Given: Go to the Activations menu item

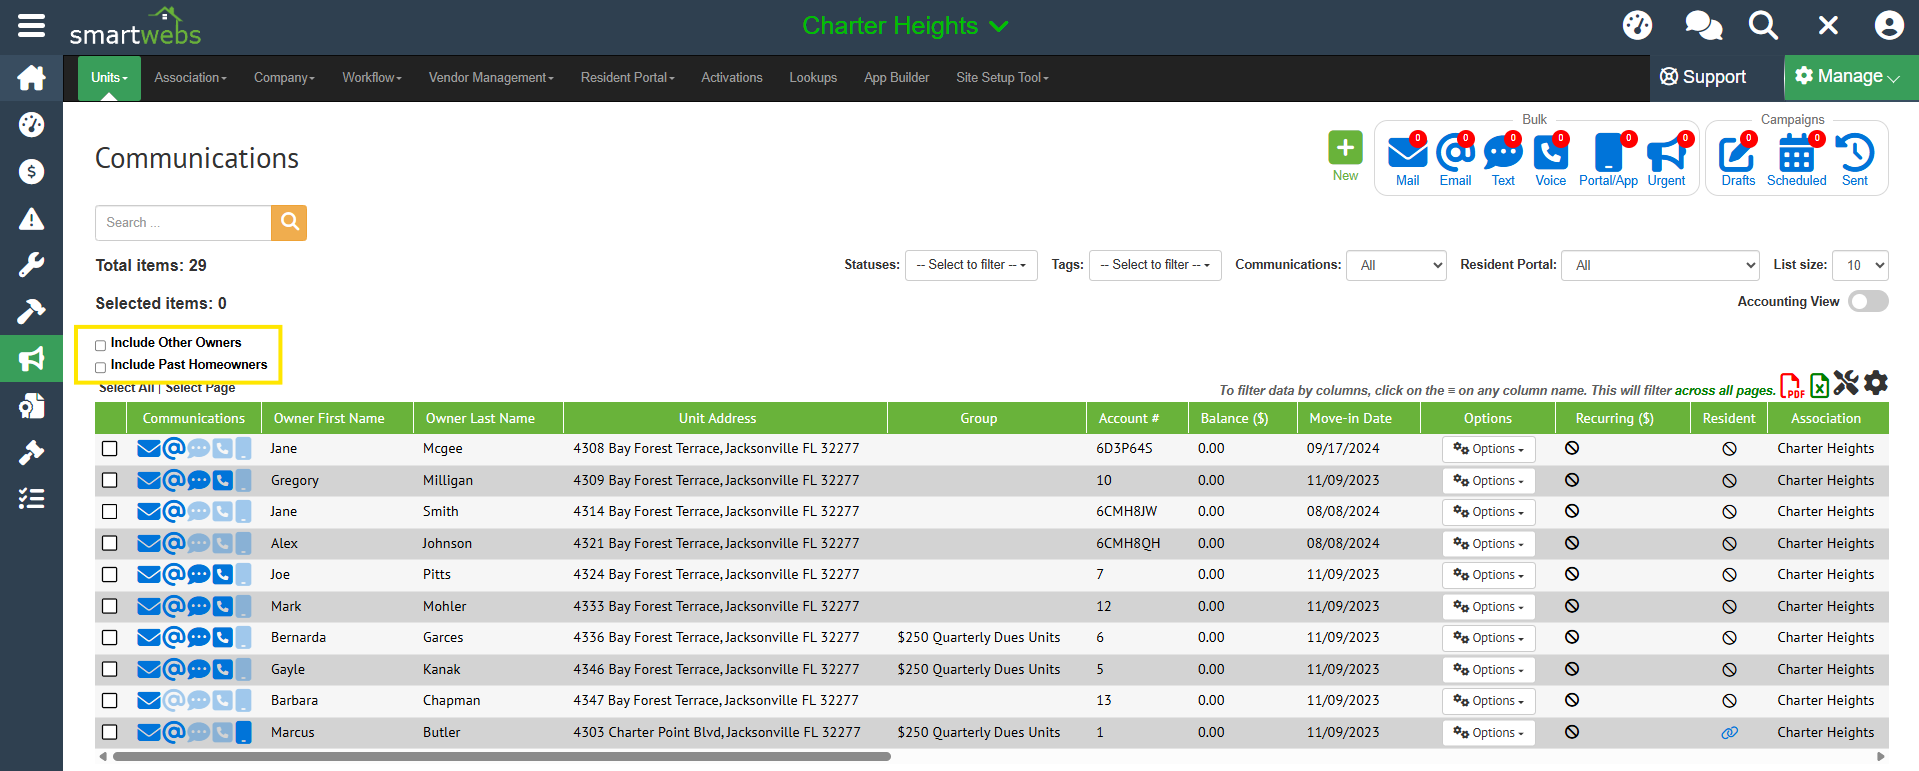Looking at the screenshot, I should 731,78.
